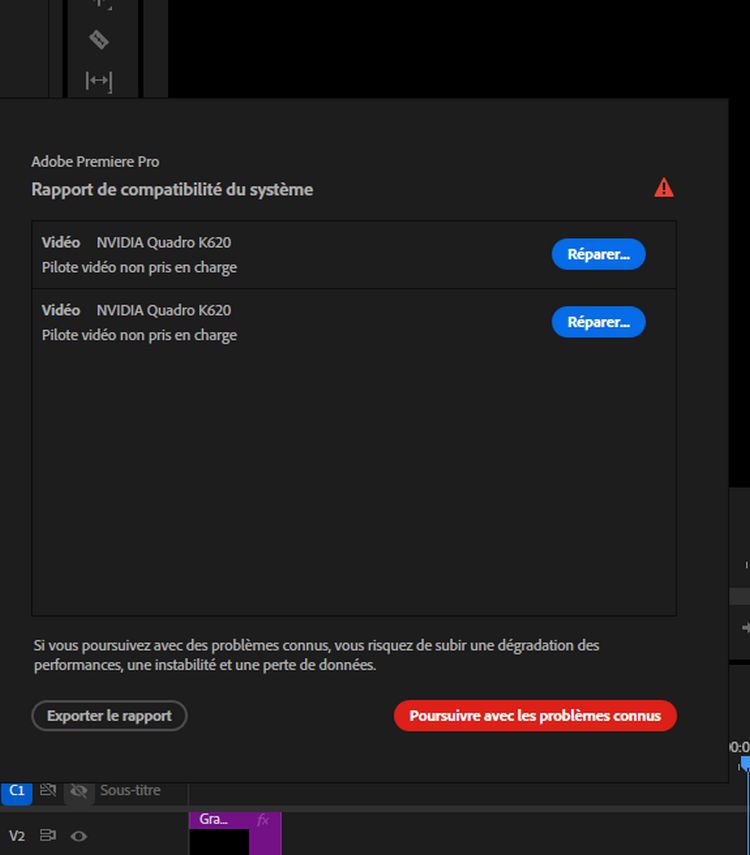
Task: Toggle the caption track display icon beside C1
Action: tap(48, 790)
